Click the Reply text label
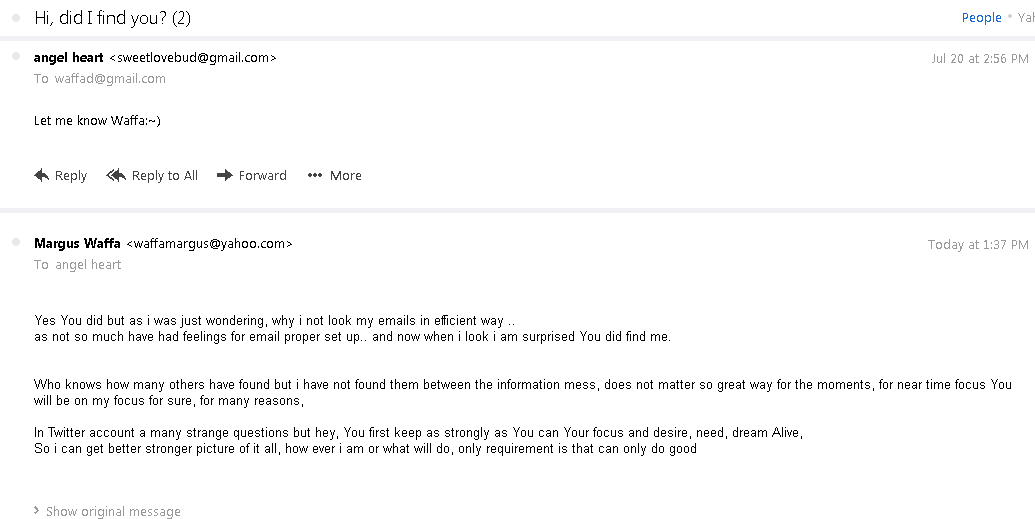1035x519 pixels. point(70,175)
